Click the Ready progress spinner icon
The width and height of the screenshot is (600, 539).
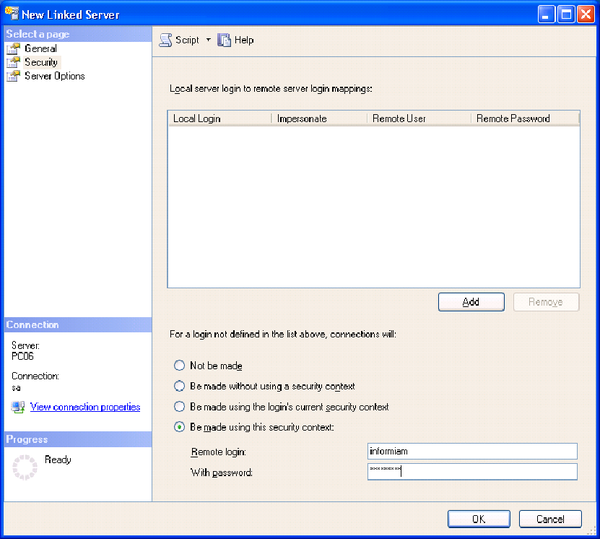23,466
